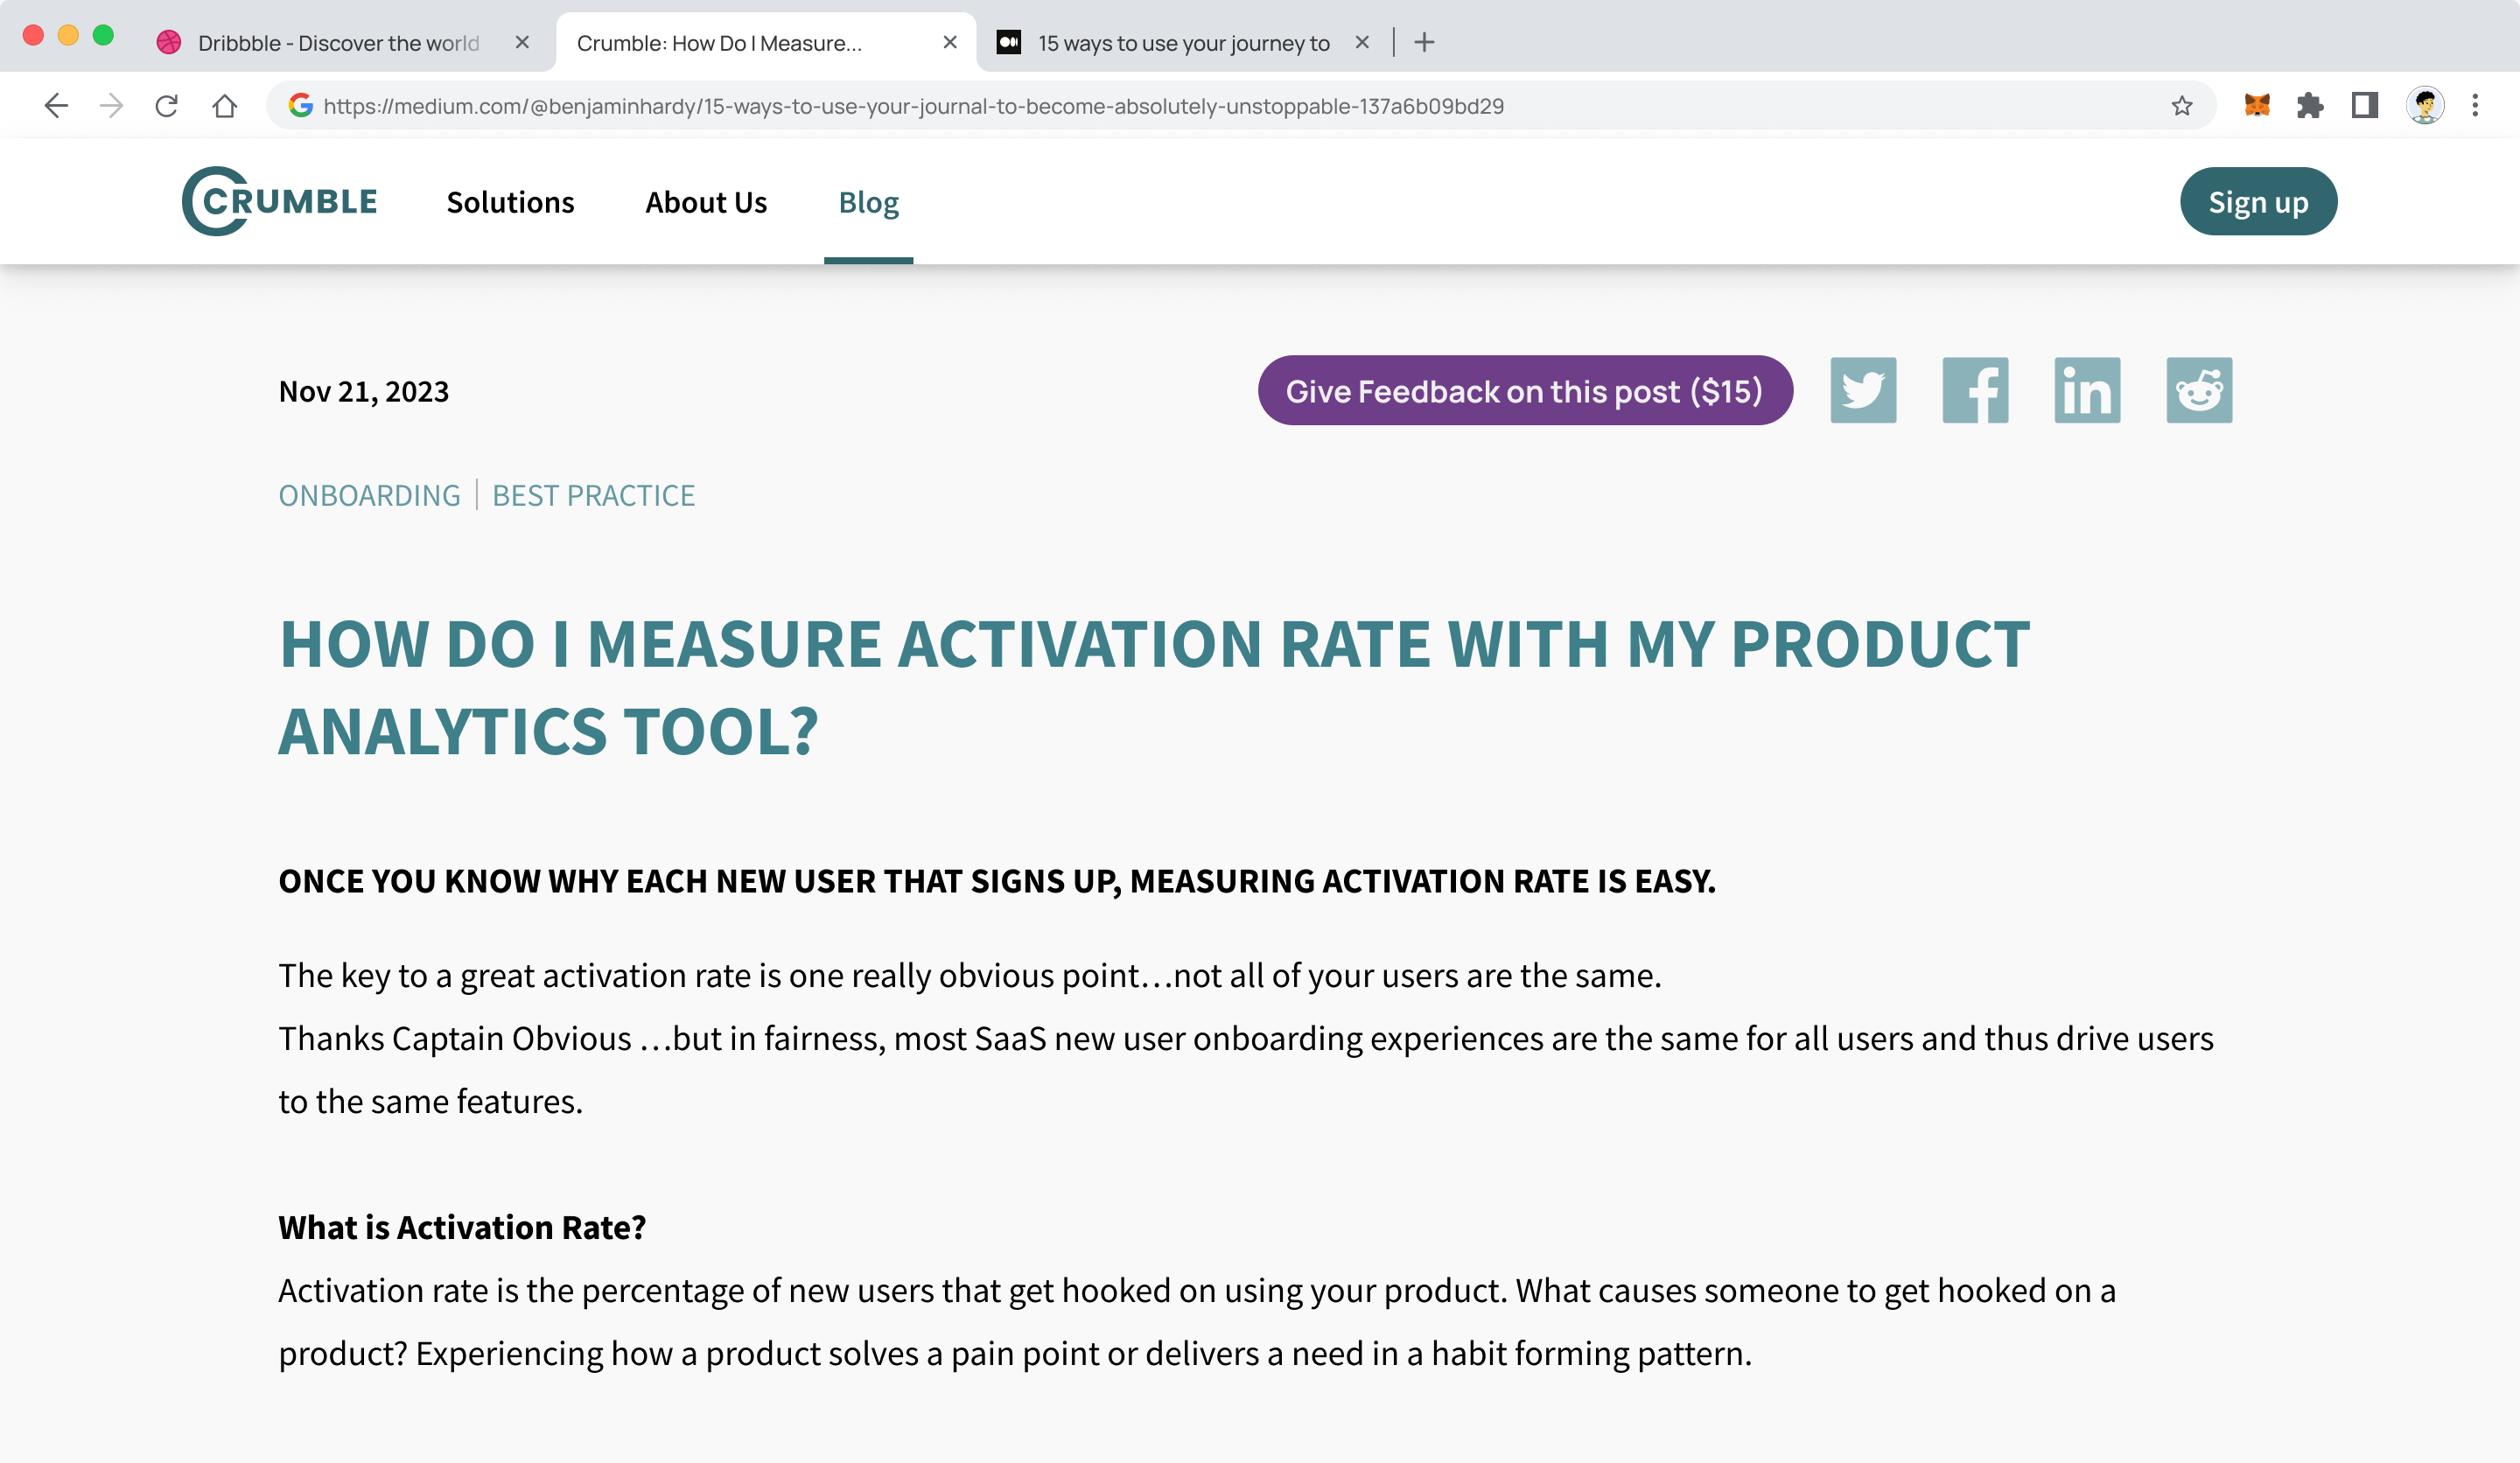Image resolution: width=2520 pixels, height=1463 pixels.
Task: Open the extensions puzzle icon
Action: click(2310, 106)
